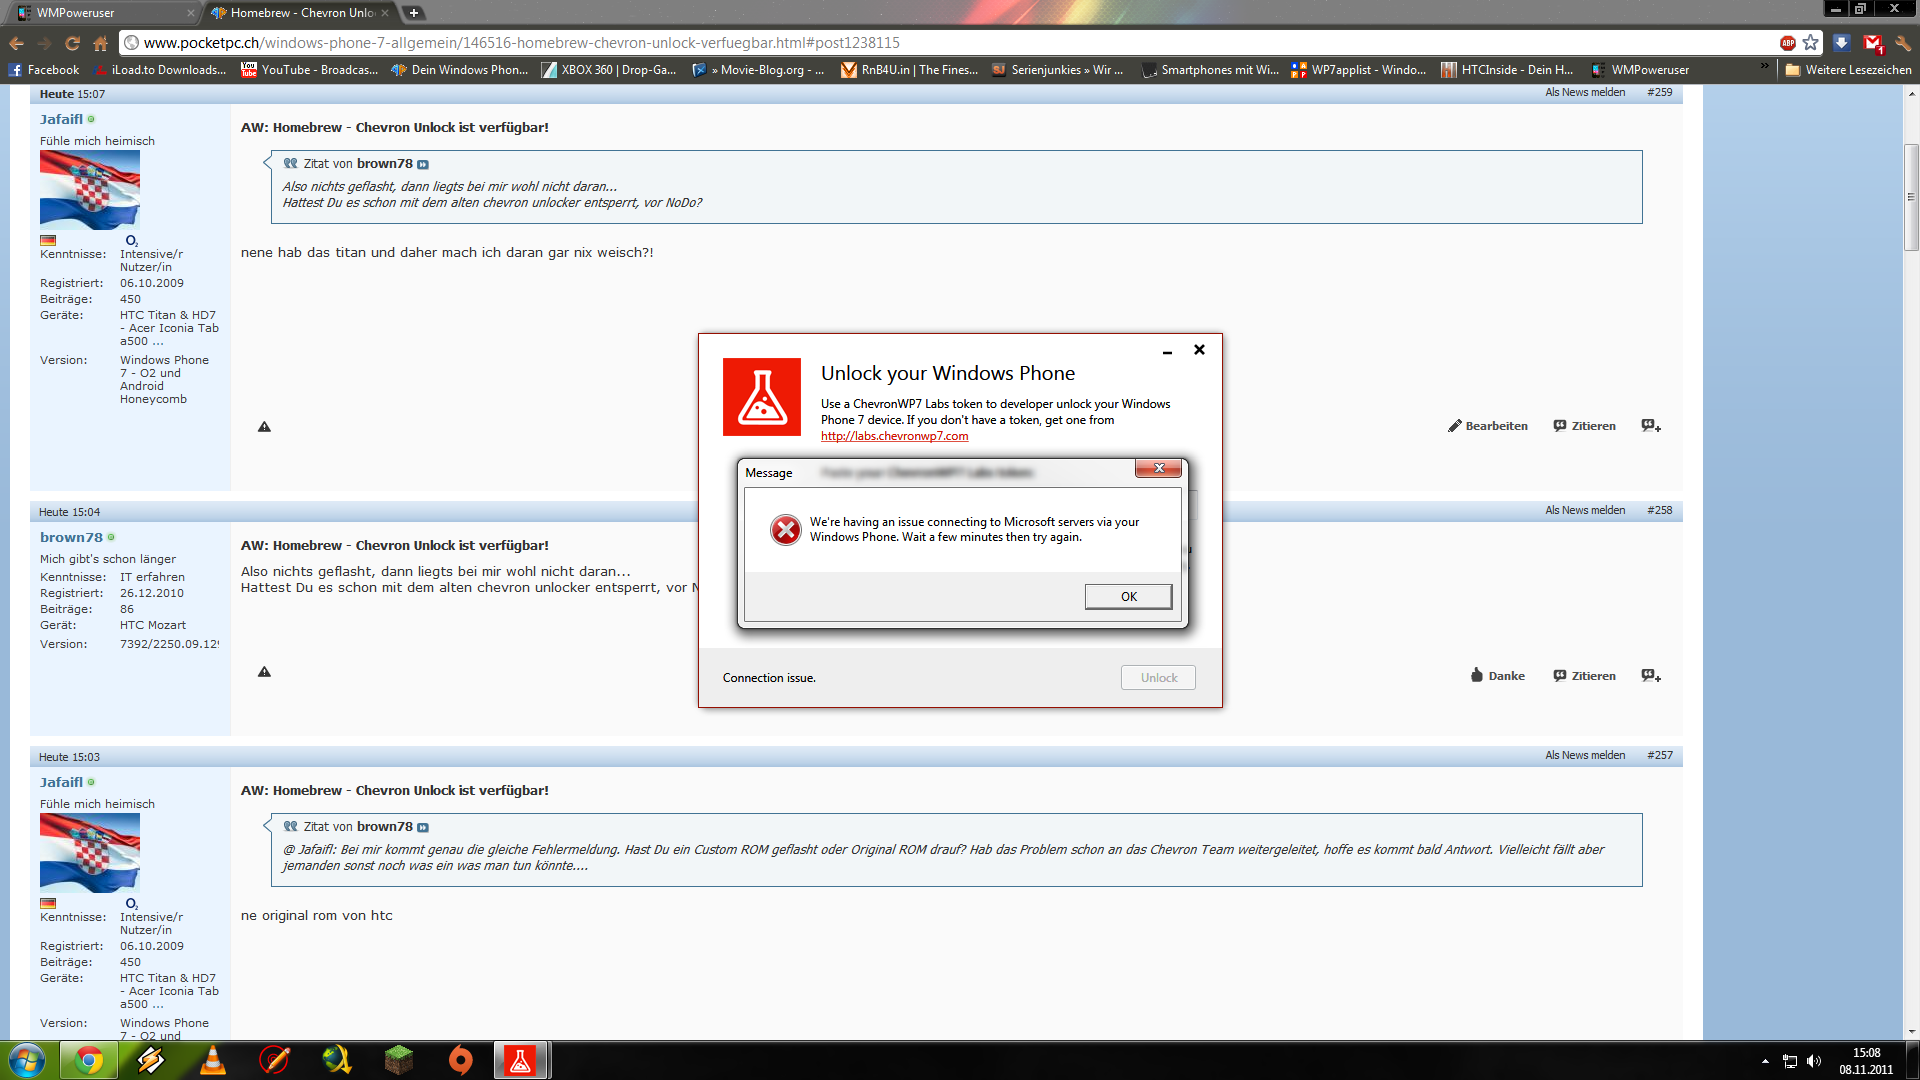The width and height of the screenshot is (1920, 1080).
Task: Open the blue download extension icon
Action: coord(1841,43)
